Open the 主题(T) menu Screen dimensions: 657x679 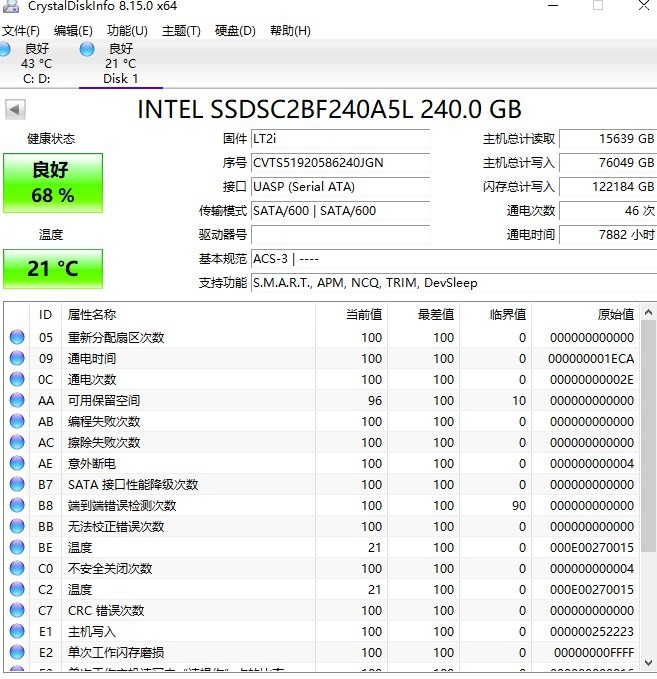tap(181, 31)
